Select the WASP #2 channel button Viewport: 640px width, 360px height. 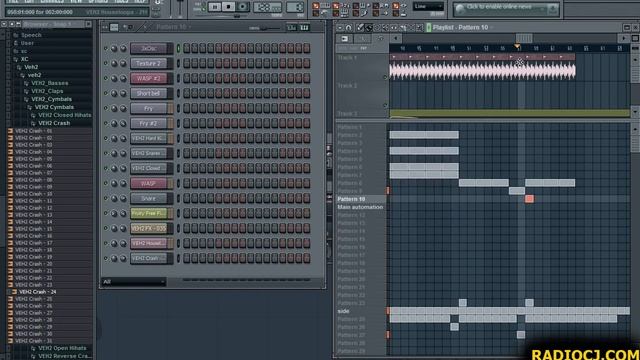149,78
